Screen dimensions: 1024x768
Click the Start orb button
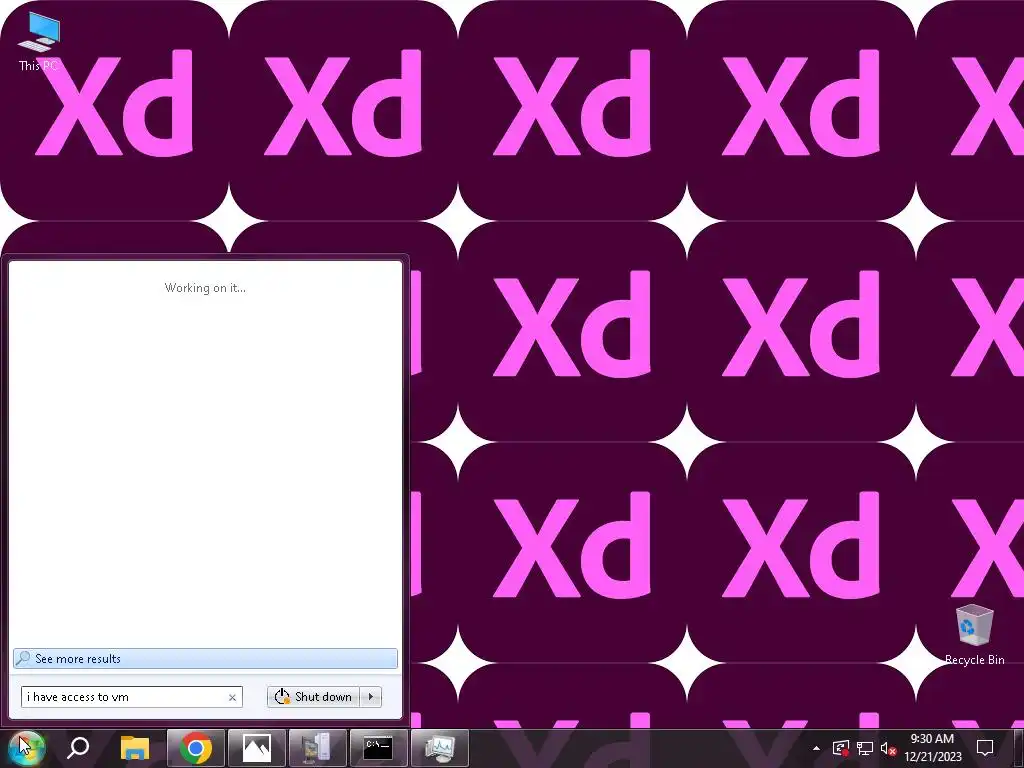coord(25,748)
